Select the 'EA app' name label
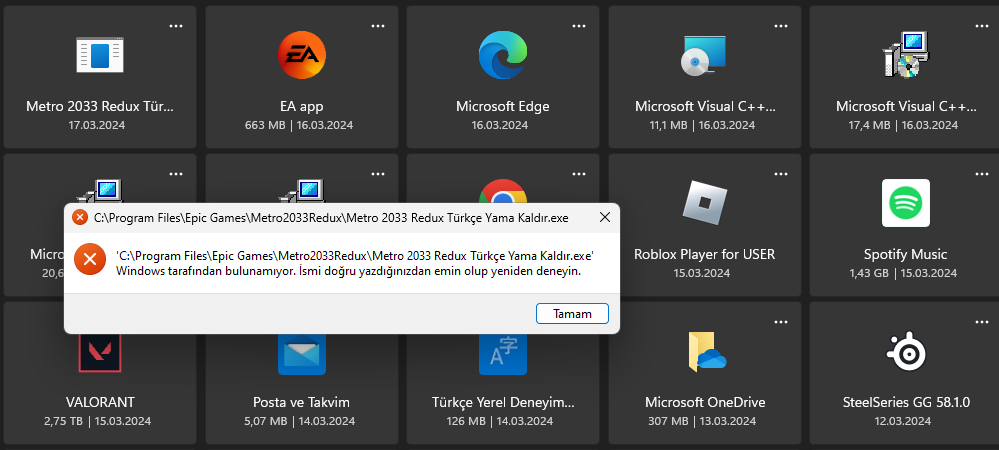 click(302, 106)
